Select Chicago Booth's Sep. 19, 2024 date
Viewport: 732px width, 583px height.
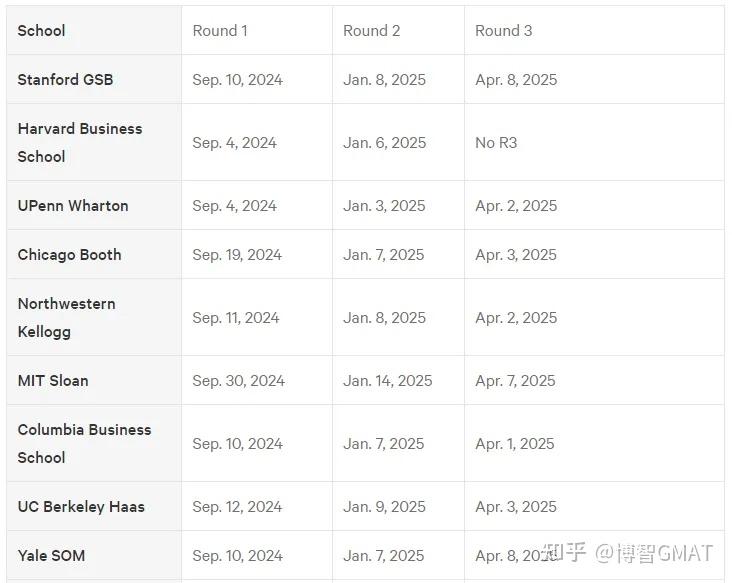(x=237, y=255)
